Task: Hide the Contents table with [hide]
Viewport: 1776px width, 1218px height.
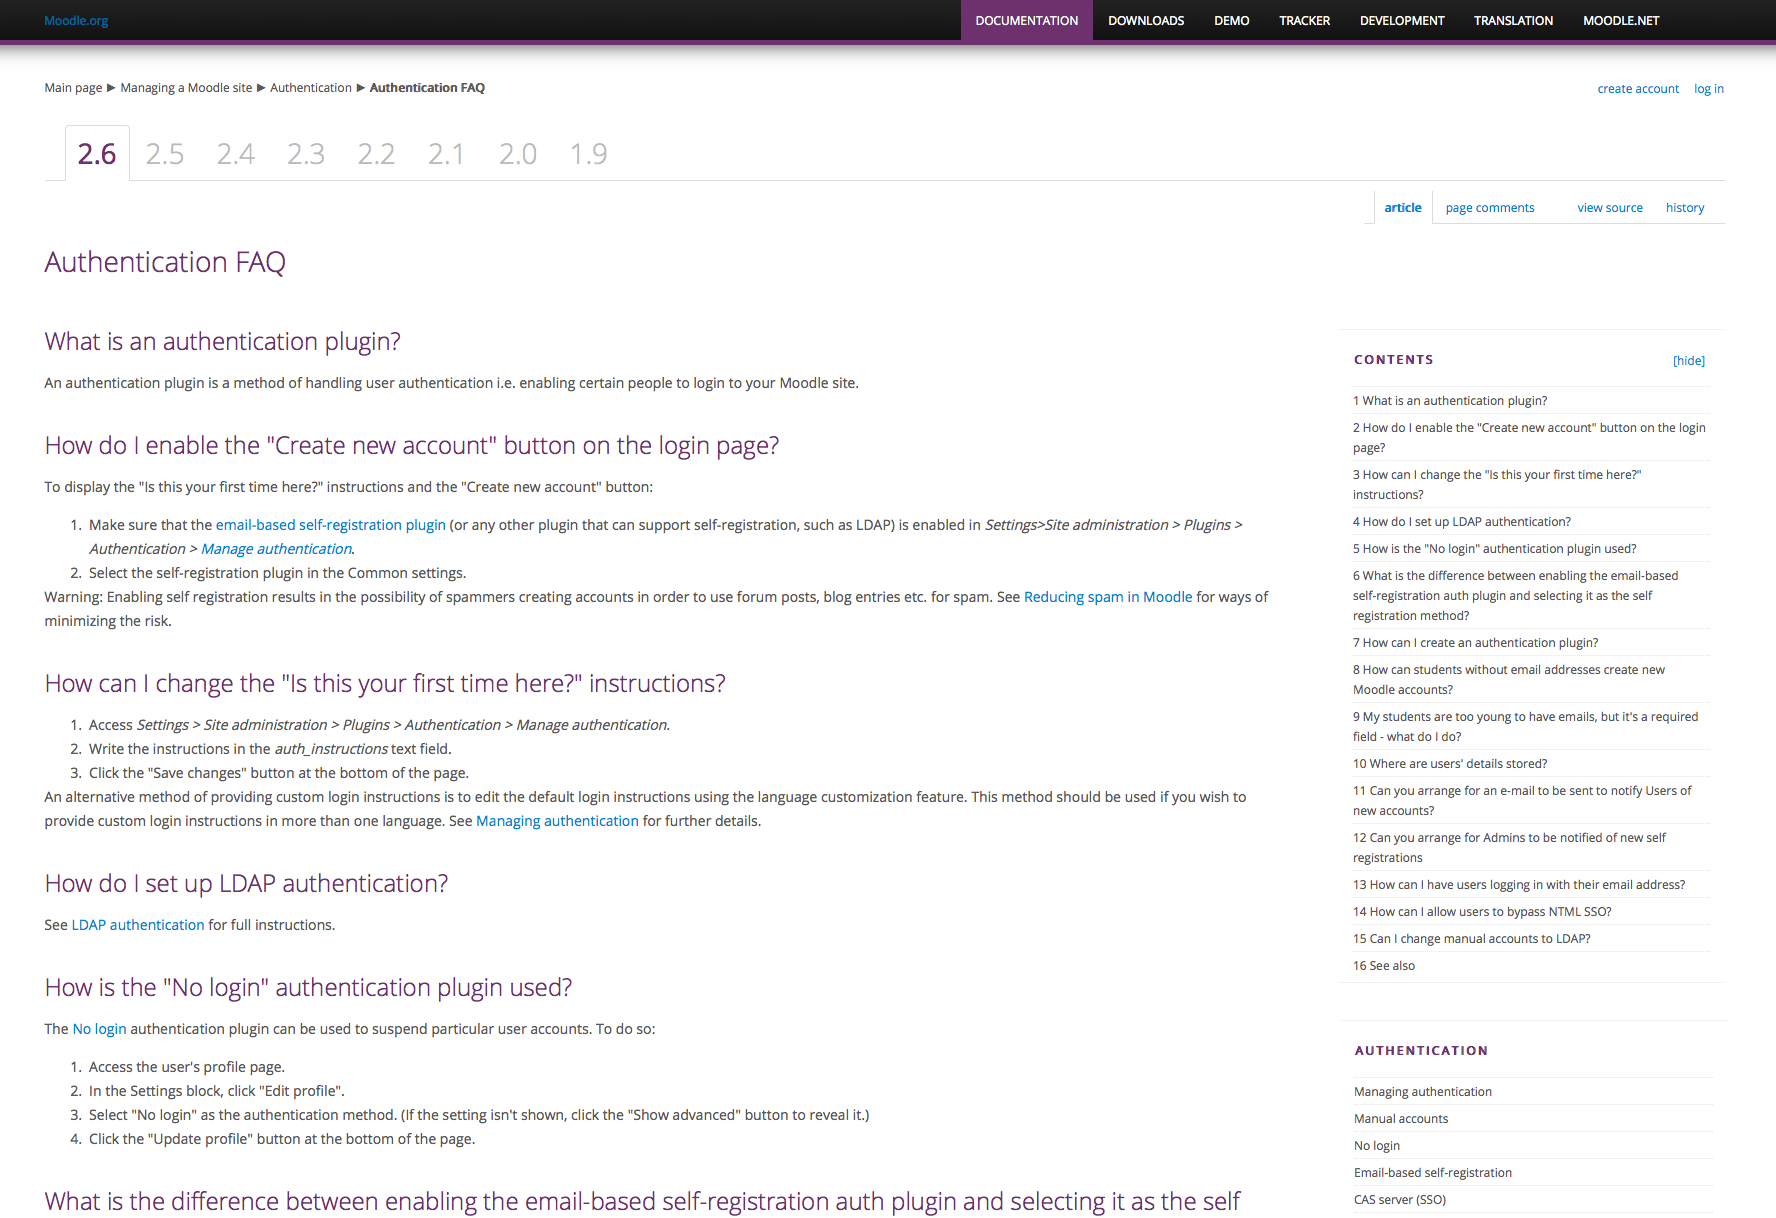Action: [x=1688, y=361]
